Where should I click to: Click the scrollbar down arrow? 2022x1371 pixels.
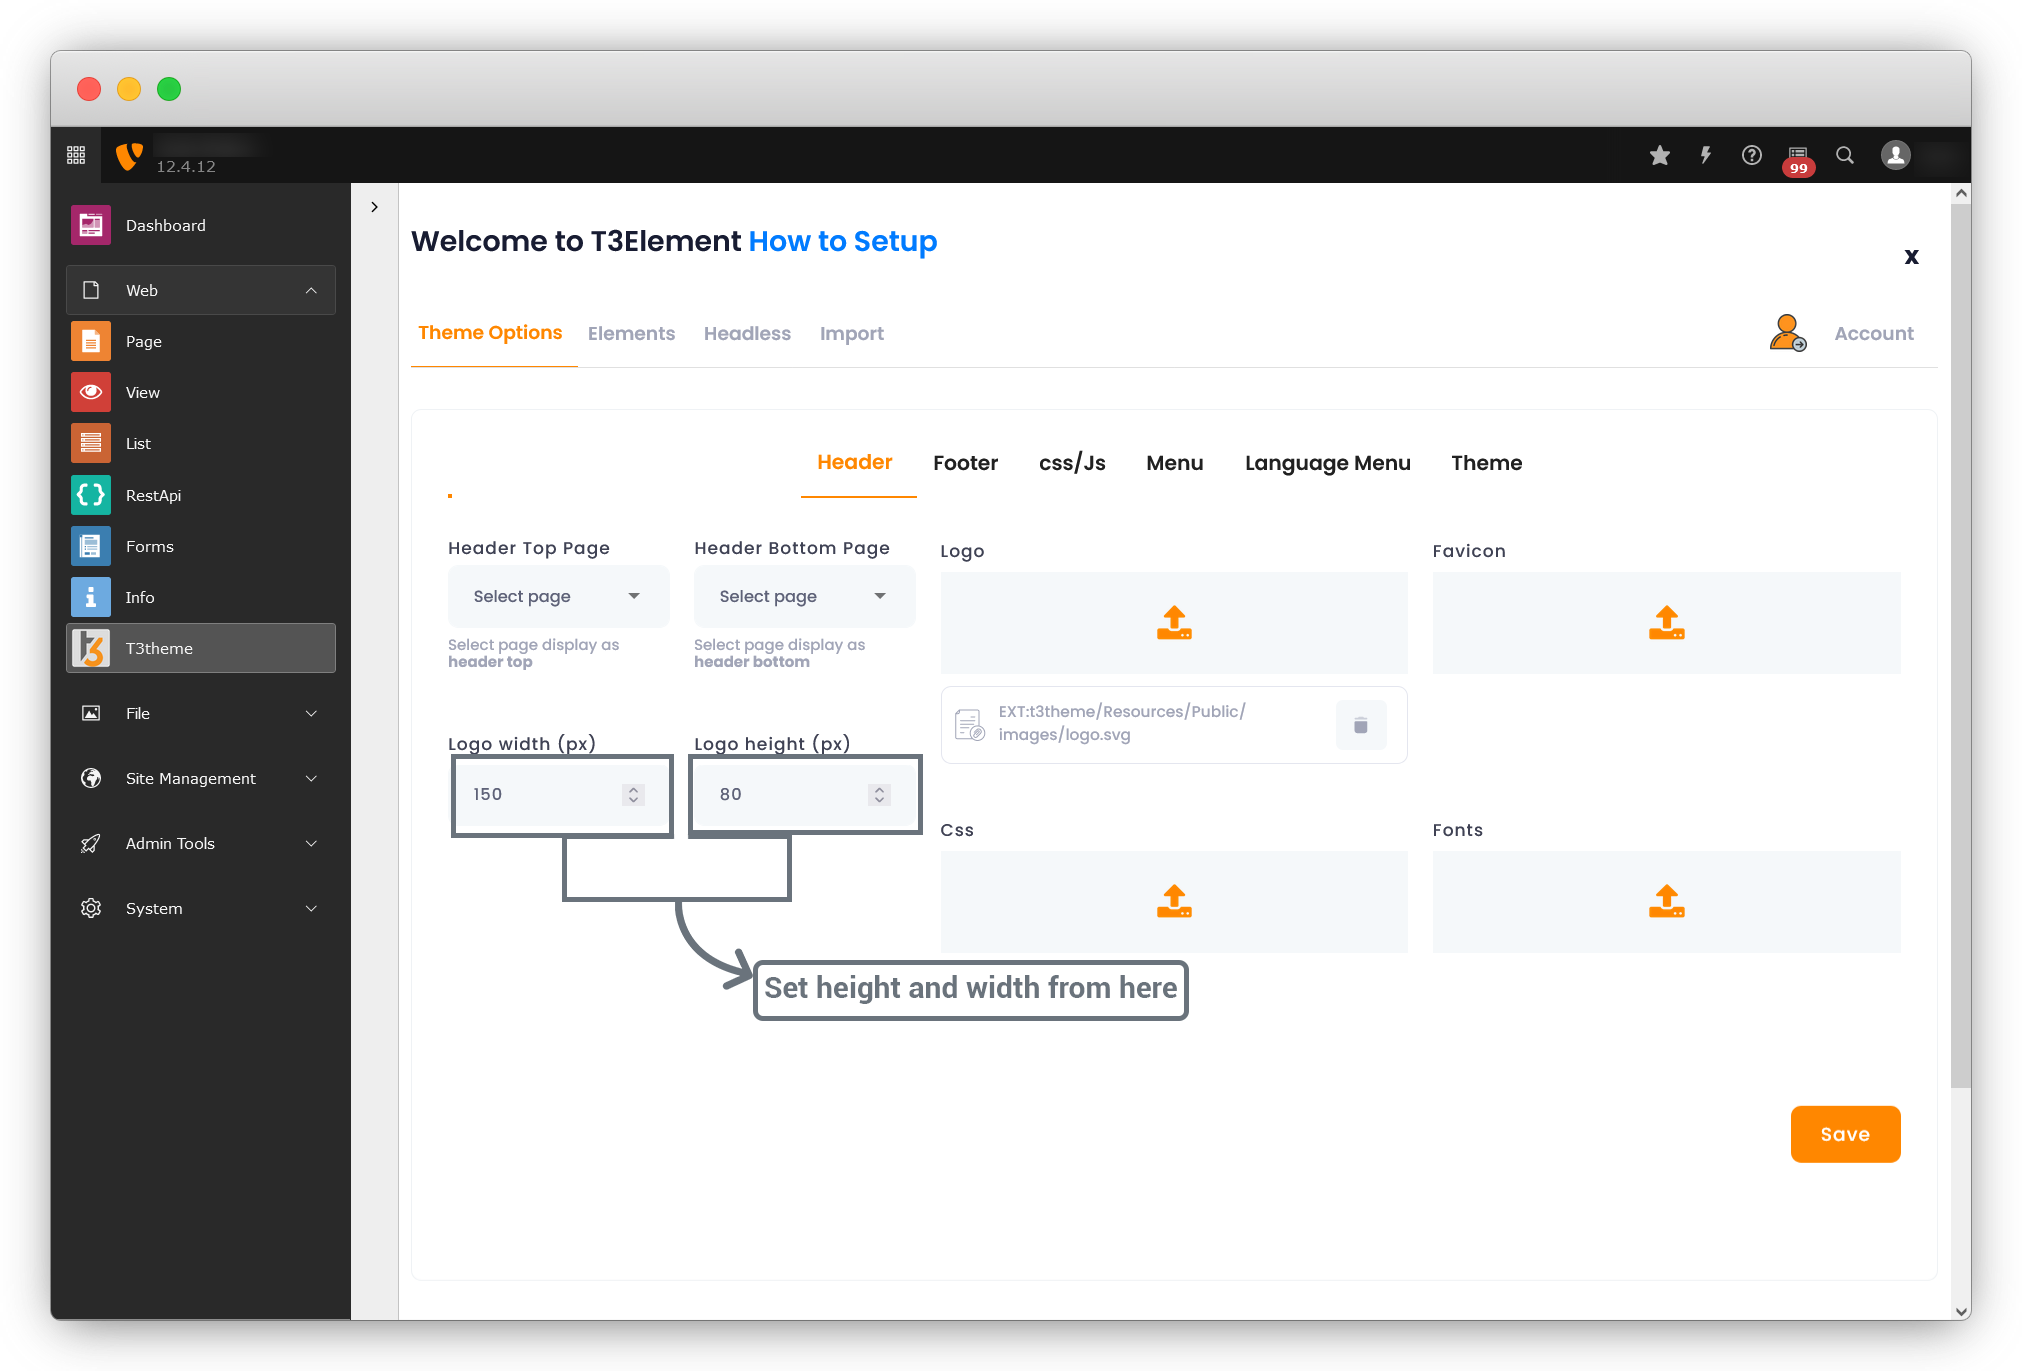pos(1961,1311)
